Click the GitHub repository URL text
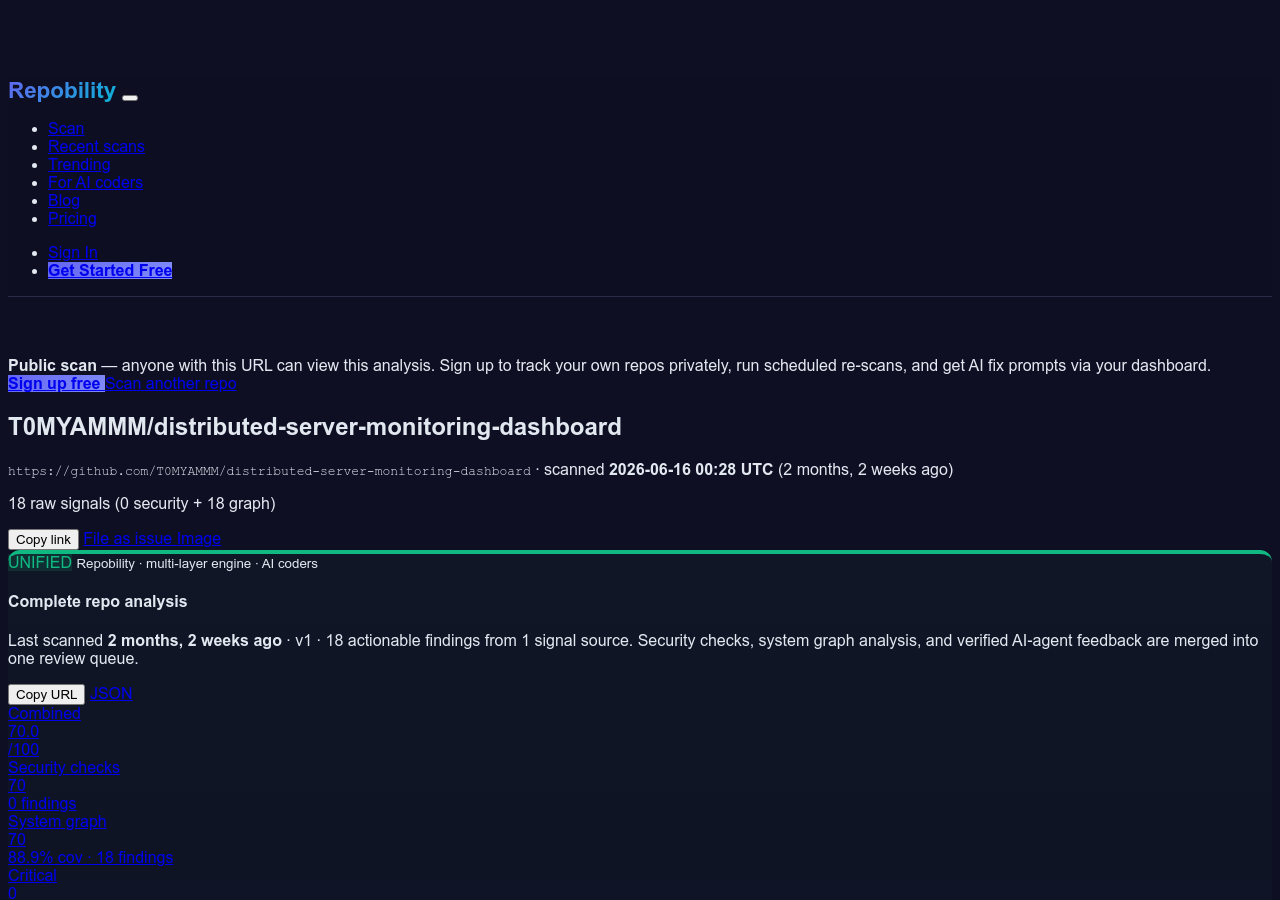The width and height of the screenshot is (1280, 900). [269, 470]
